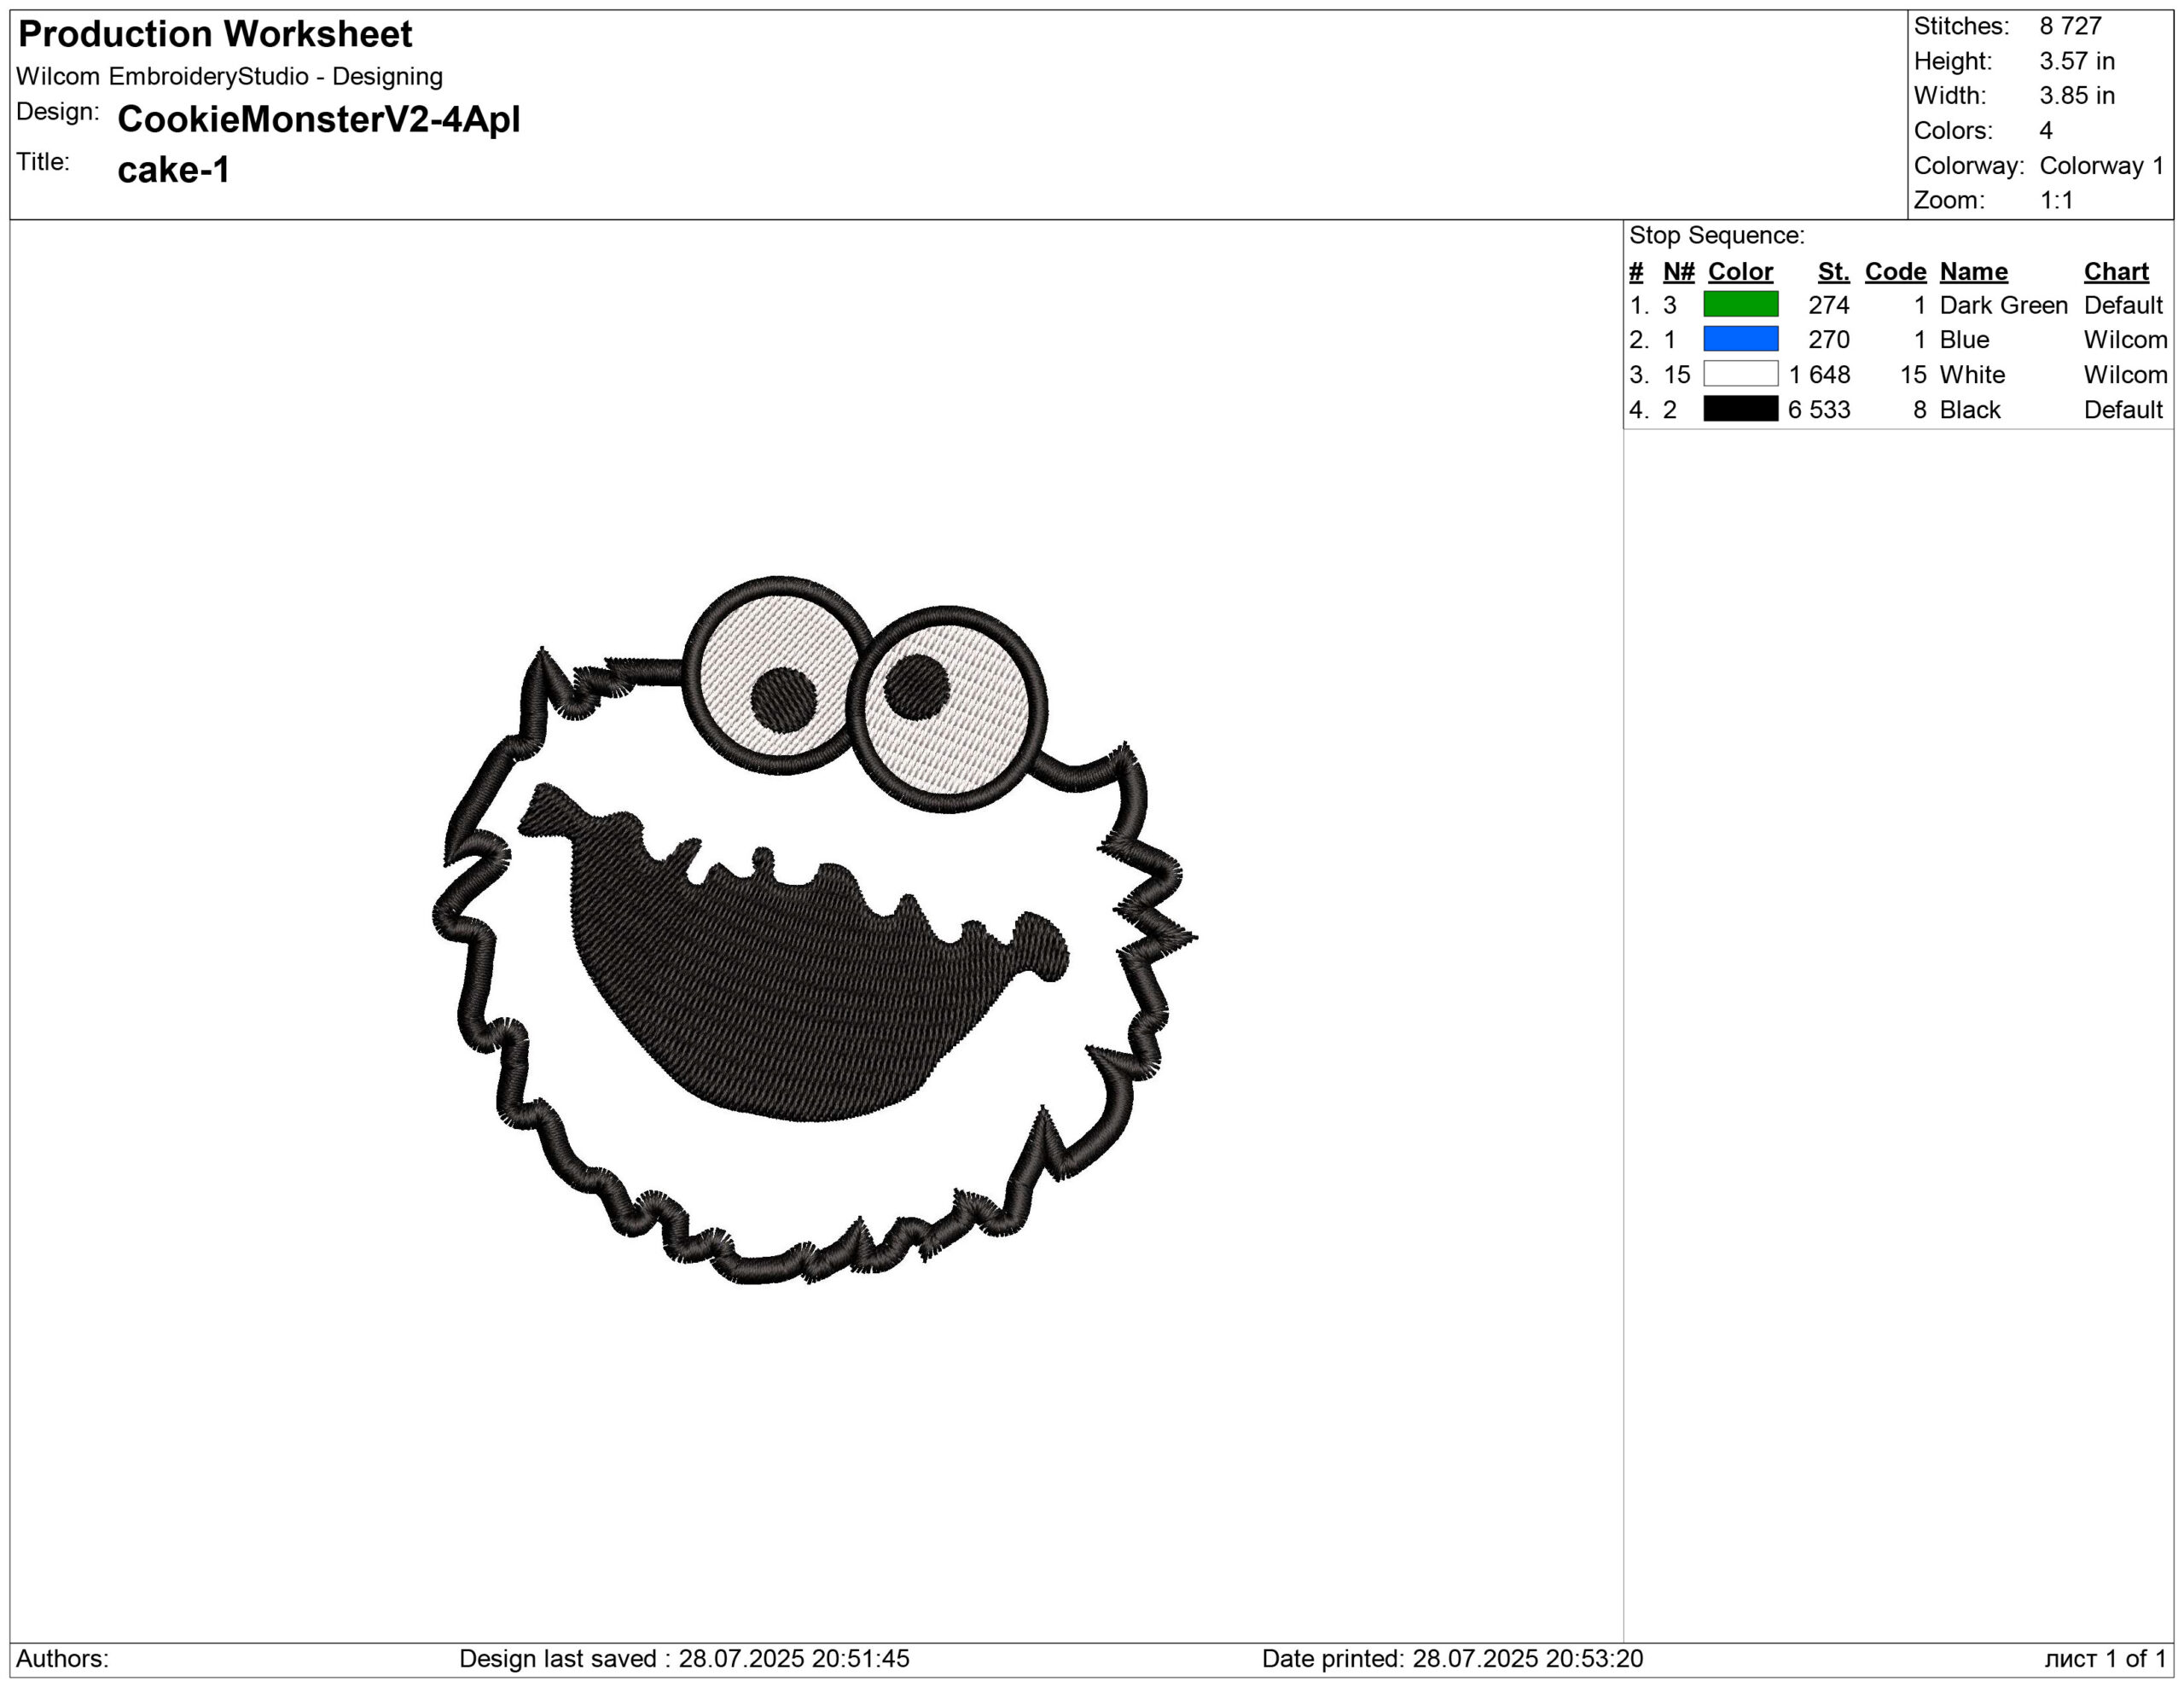Screen dimensions: 2184x1681
Task: Click the St. column header
Action: tap(1833, 271)
